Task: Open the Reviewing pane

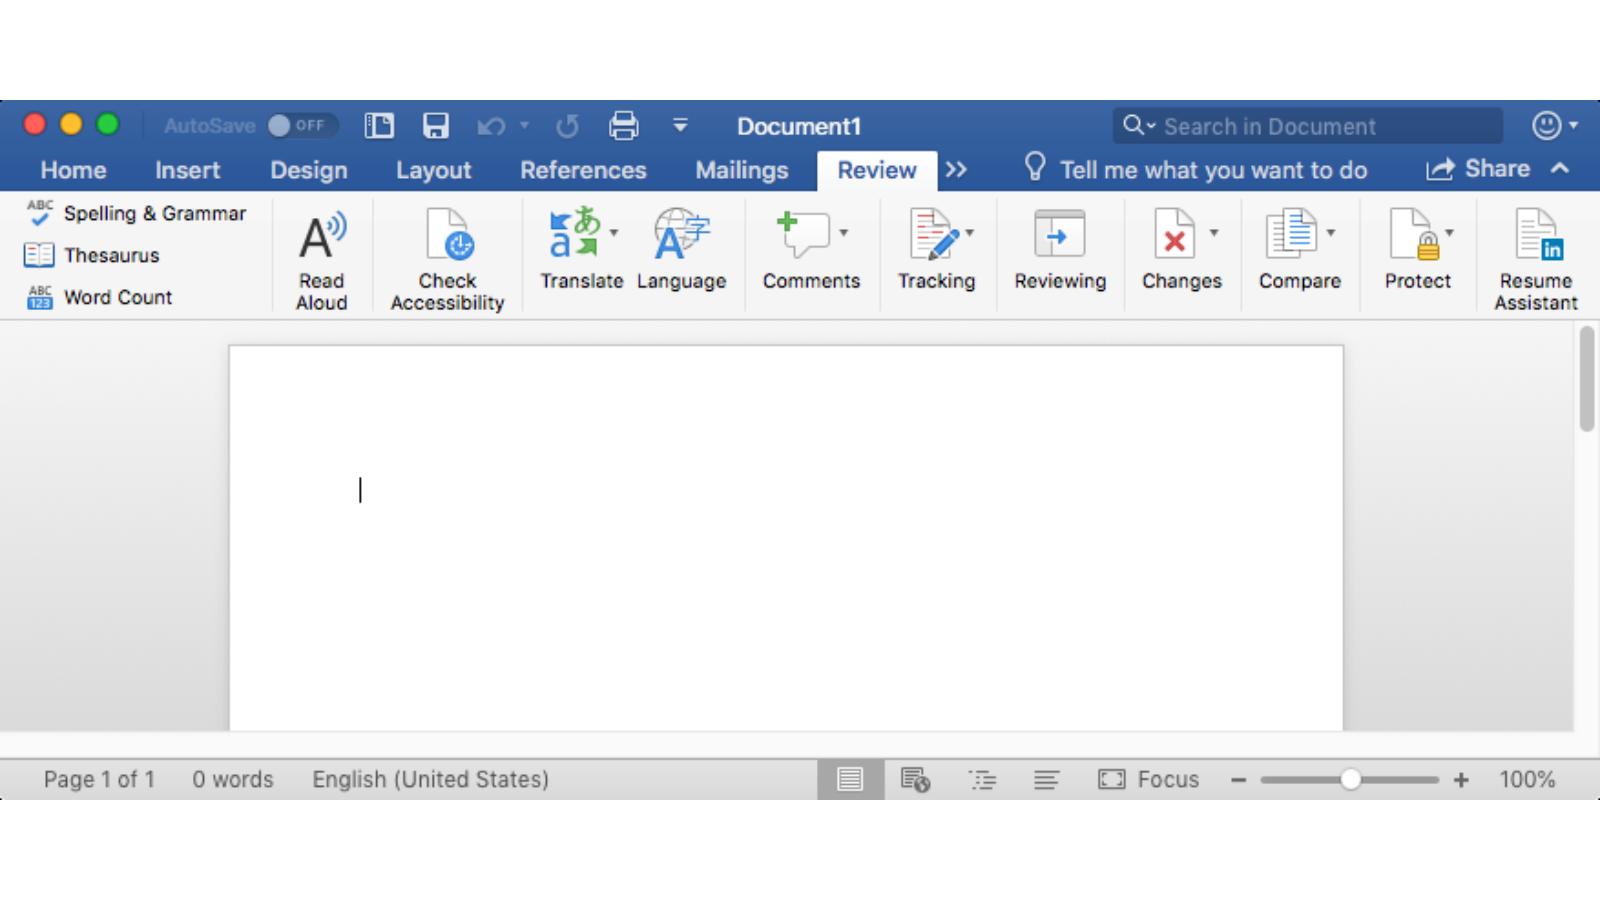Action: point(1060,250)
